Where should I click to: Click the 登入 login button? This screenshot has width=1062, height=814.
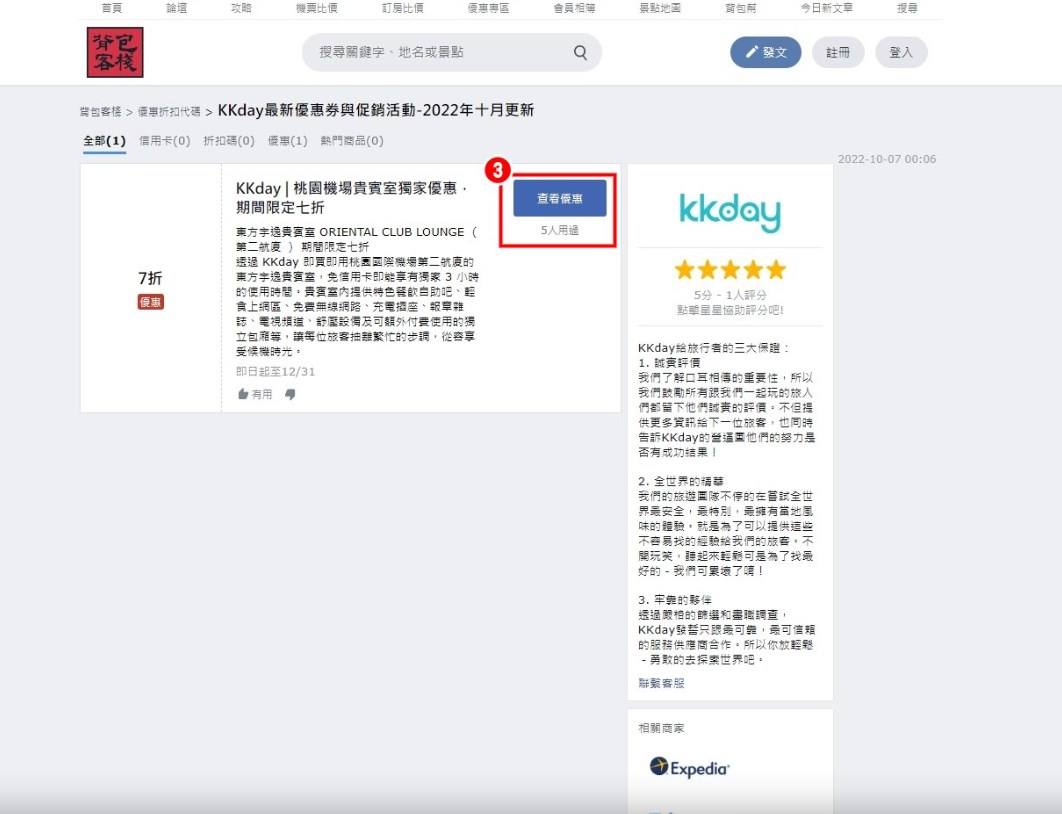[901, 53]
